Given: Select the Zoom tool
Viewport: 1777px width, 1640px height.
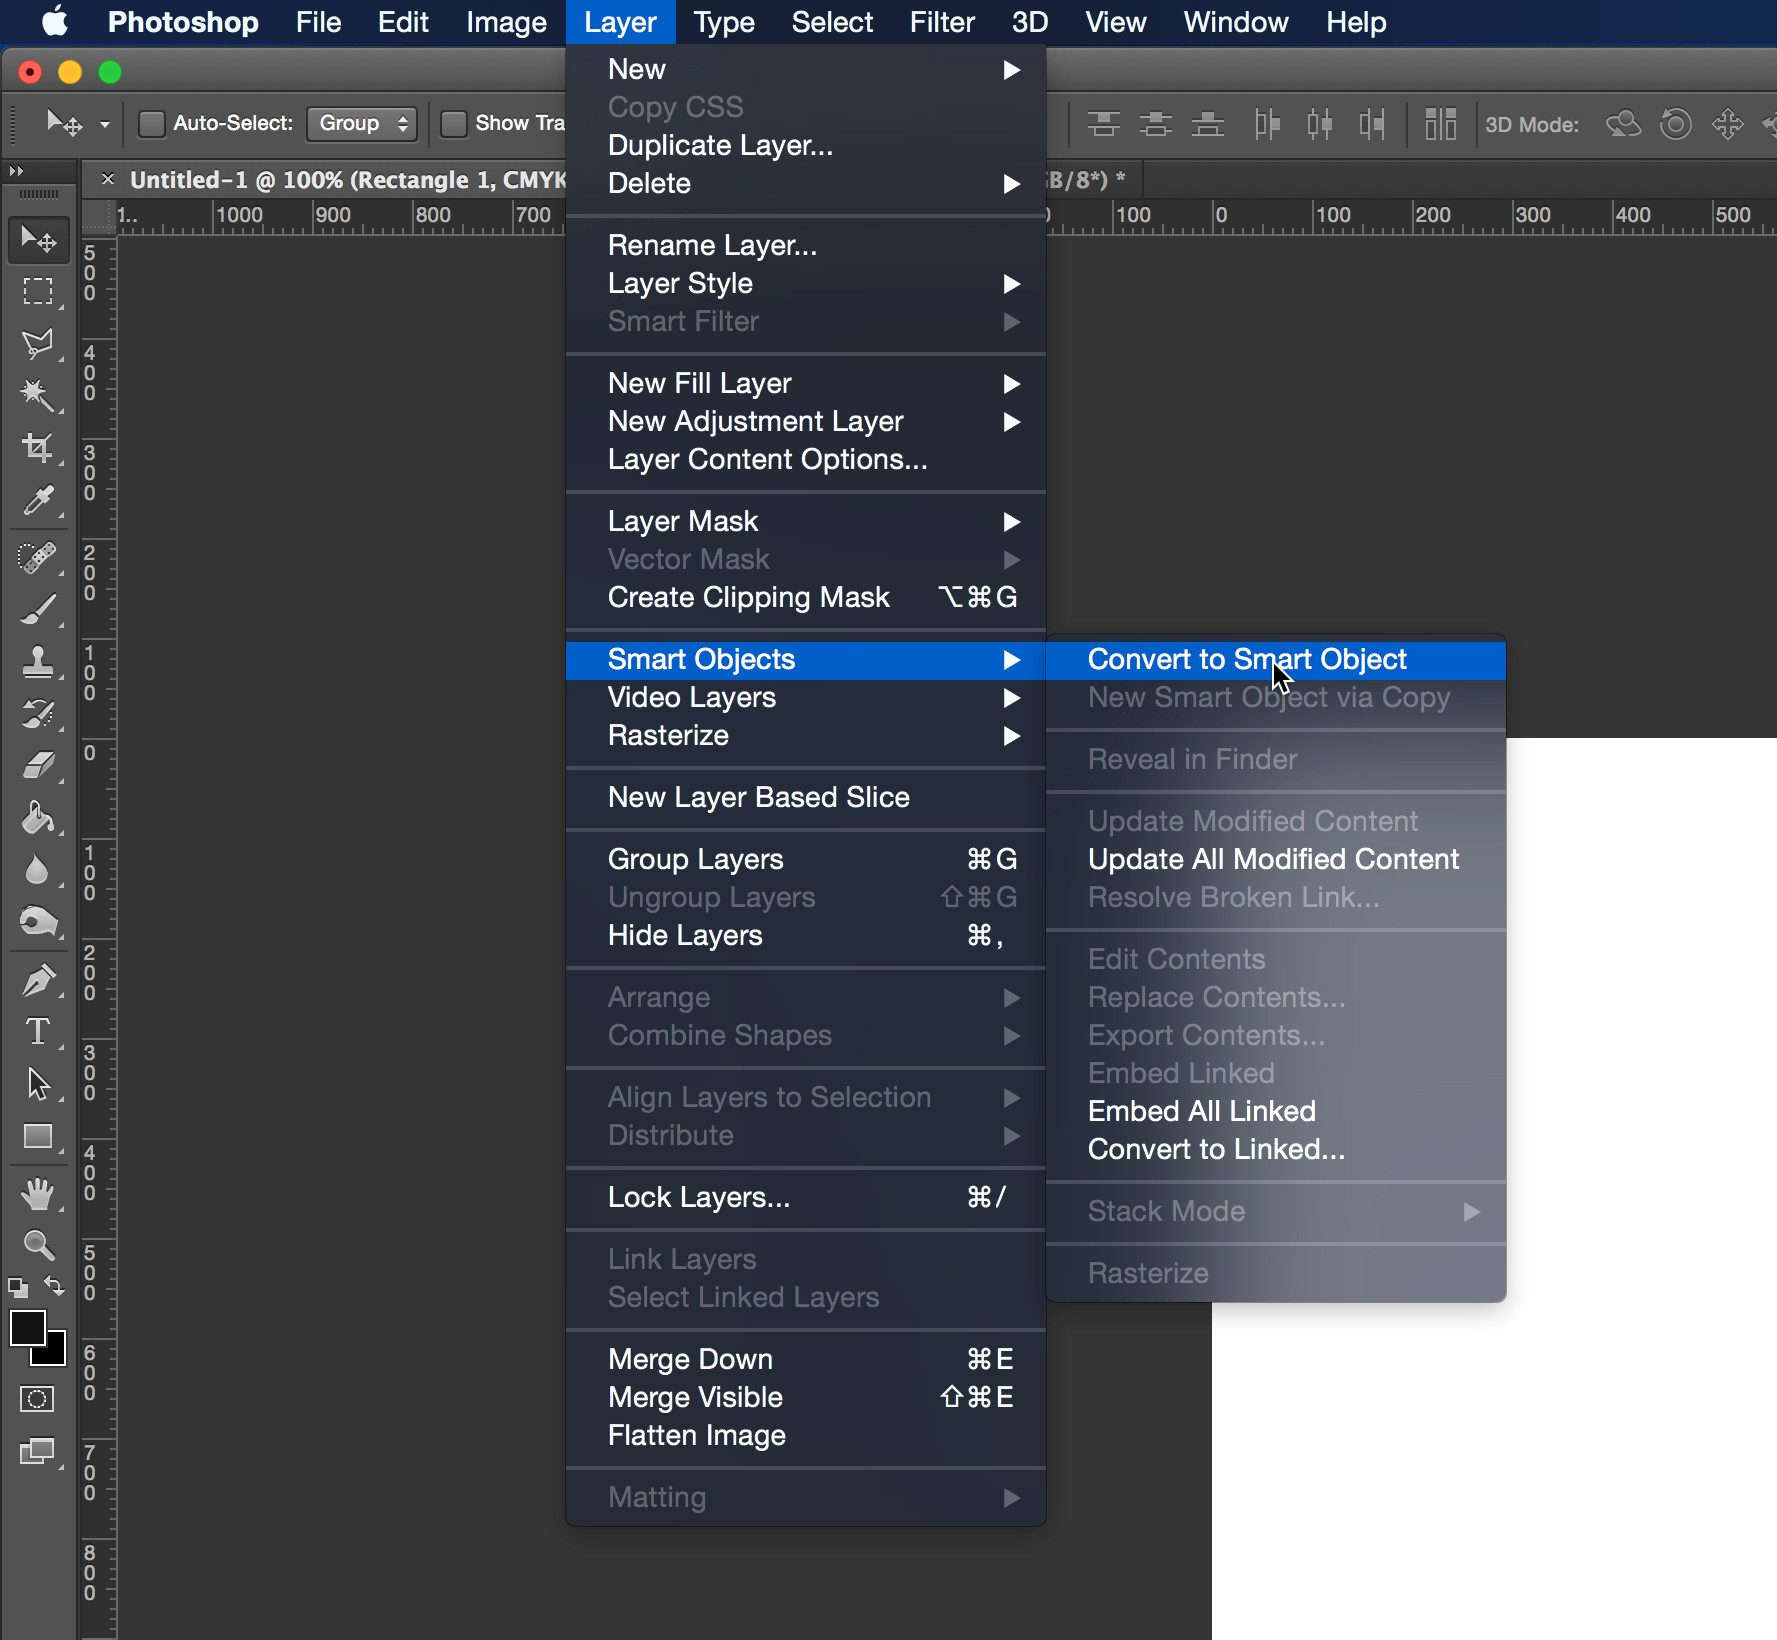Looking at the screenshot, I should point(38,1245).
